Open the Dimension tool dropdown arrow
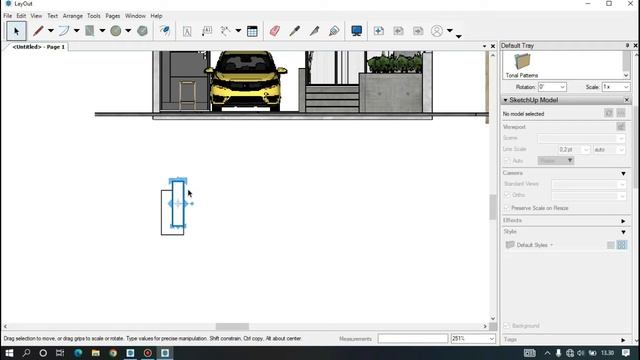Screen dimensions: 640x360 238,31
